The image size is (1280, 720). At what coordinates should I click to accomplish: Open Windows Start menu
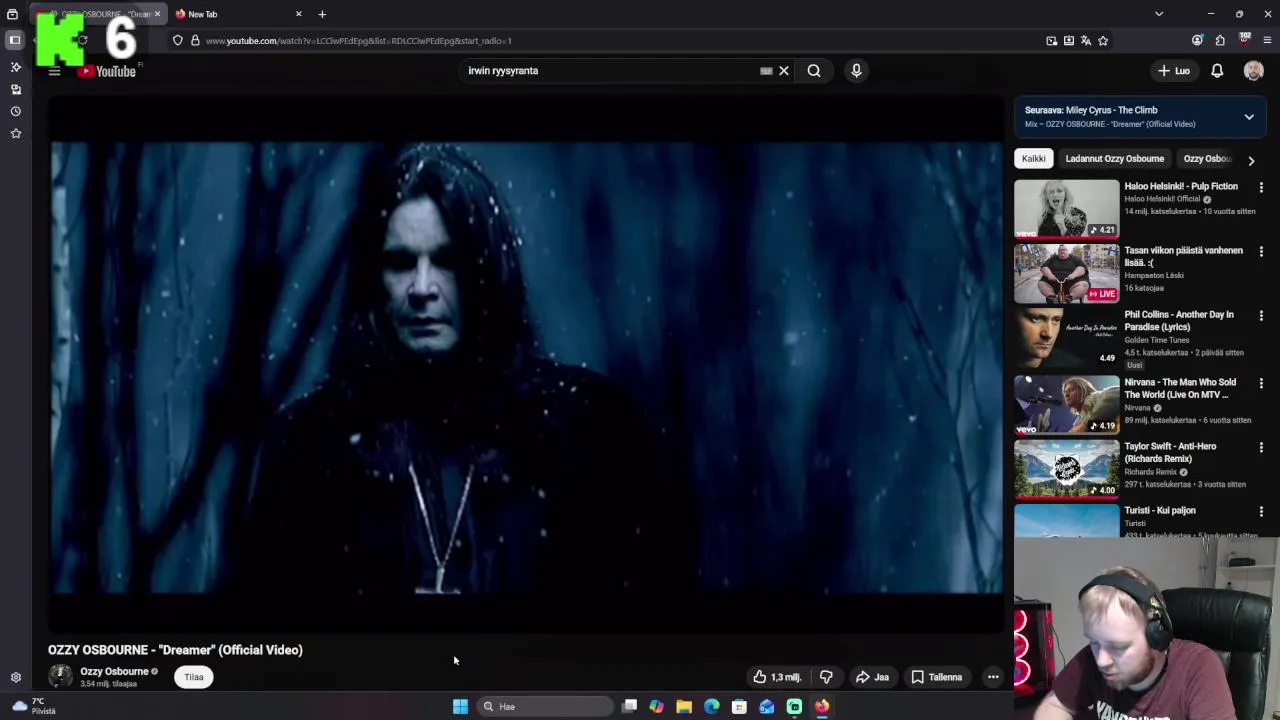460,707
